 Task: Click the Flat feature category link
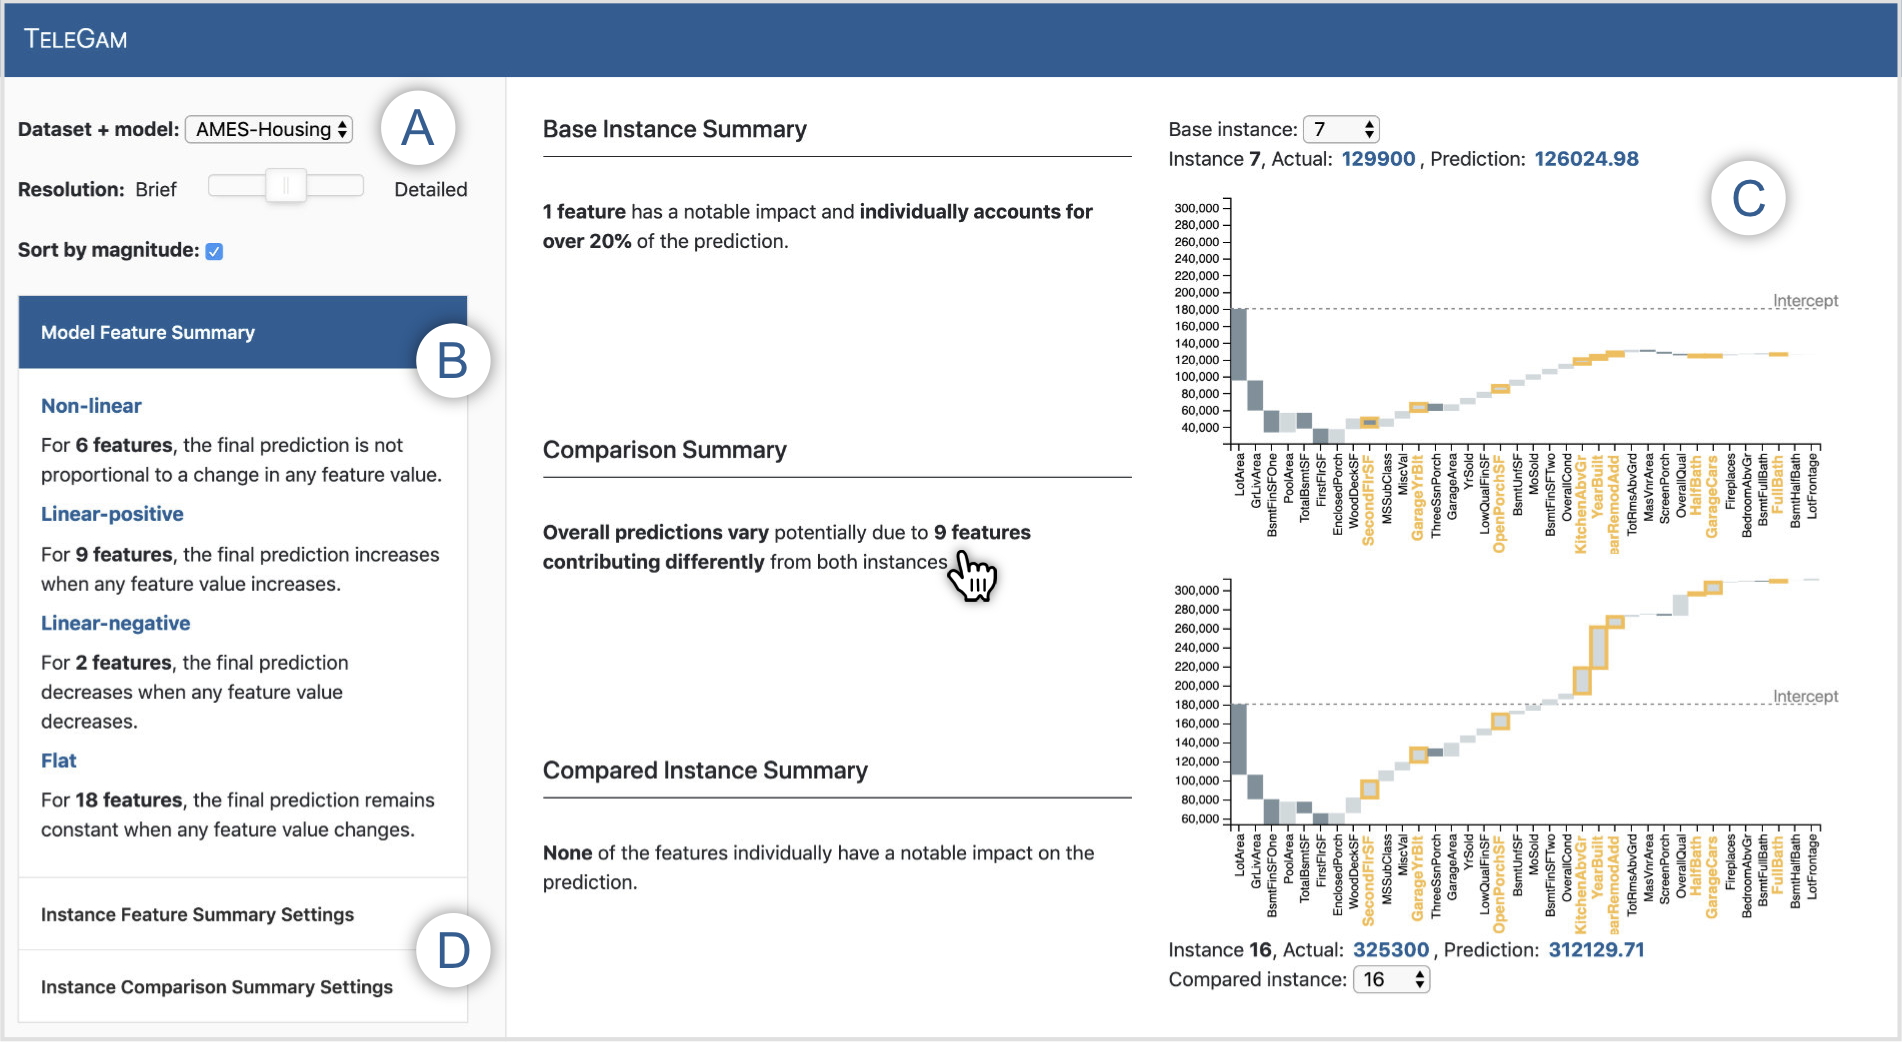point(58,761)
